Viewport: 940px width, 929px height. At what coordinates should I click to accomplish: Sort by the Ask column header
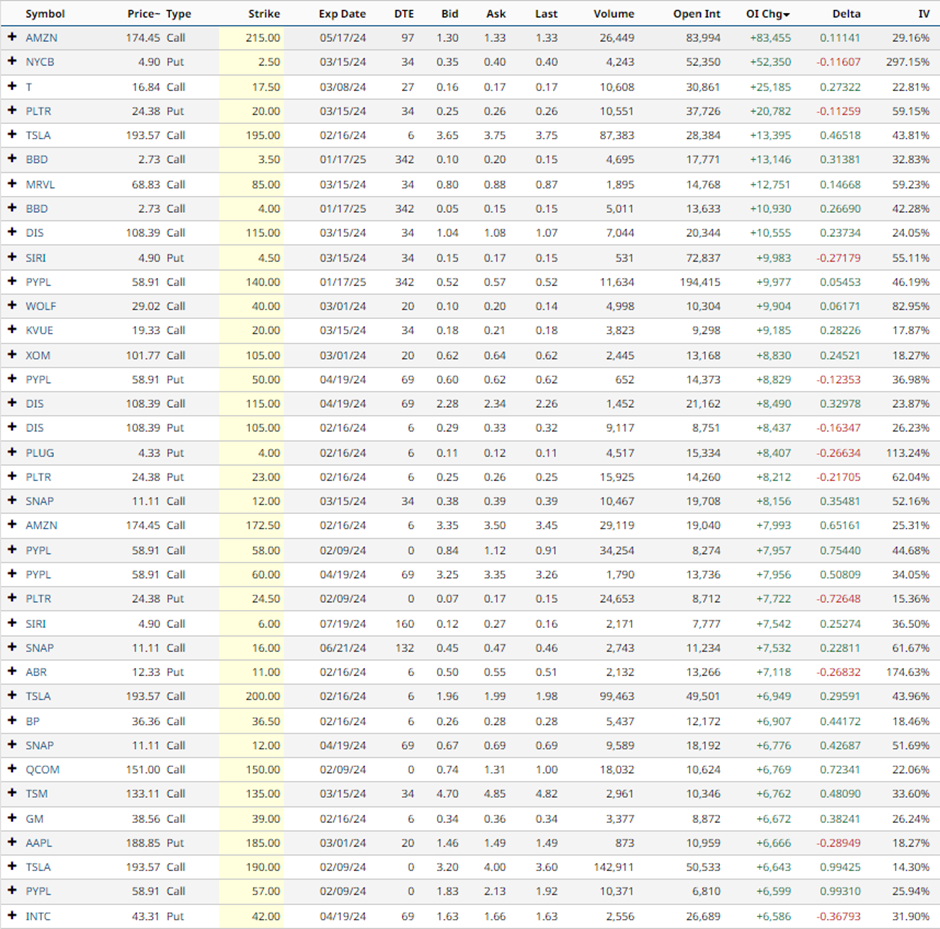(496, 14)
